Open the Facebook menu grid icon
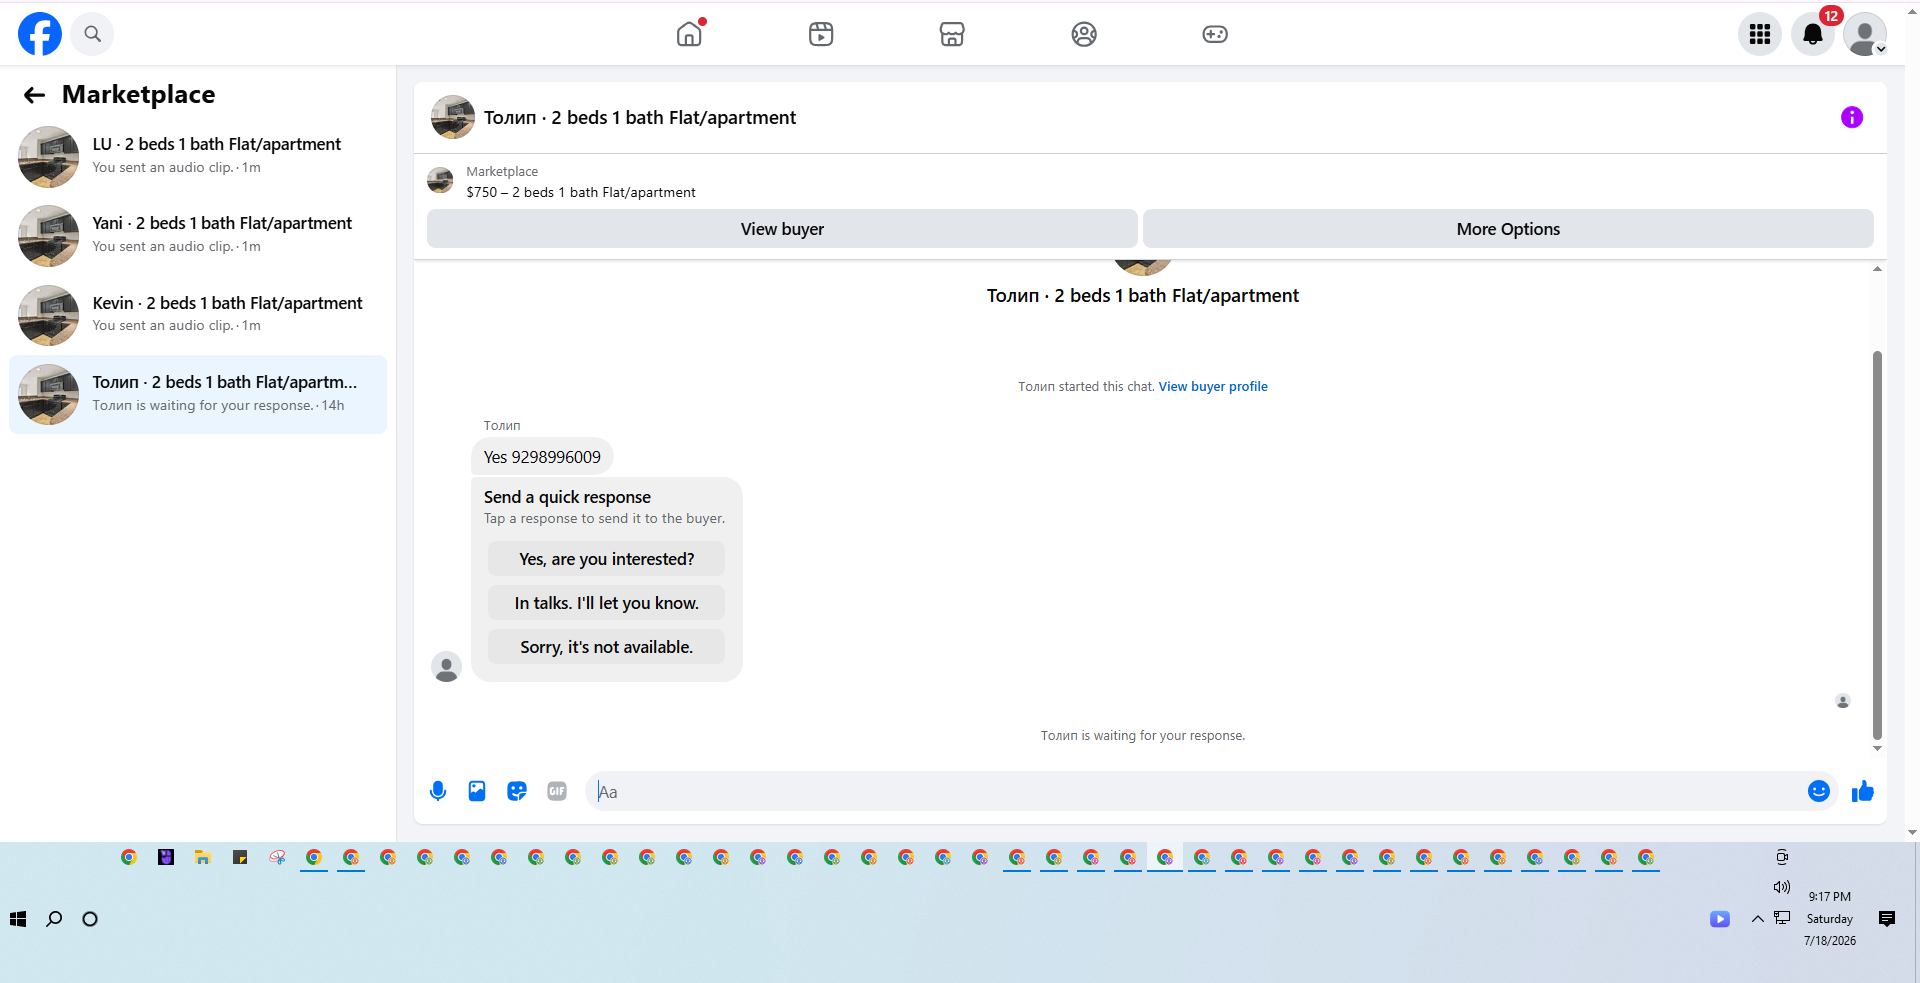 pos(1760,34)
